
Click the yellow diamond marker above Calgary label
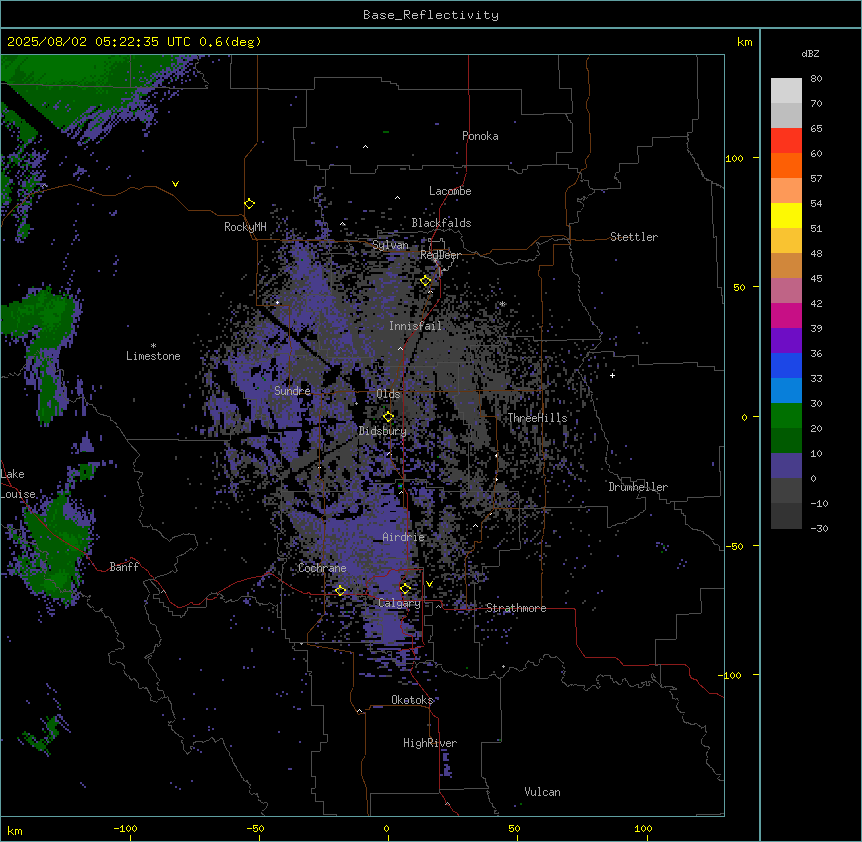point(405,589)
